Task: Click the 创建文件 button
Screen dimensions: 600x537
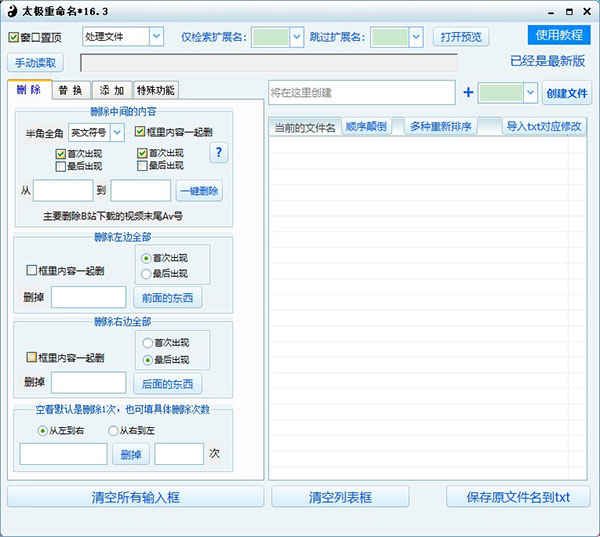Action: click(567, 93)
